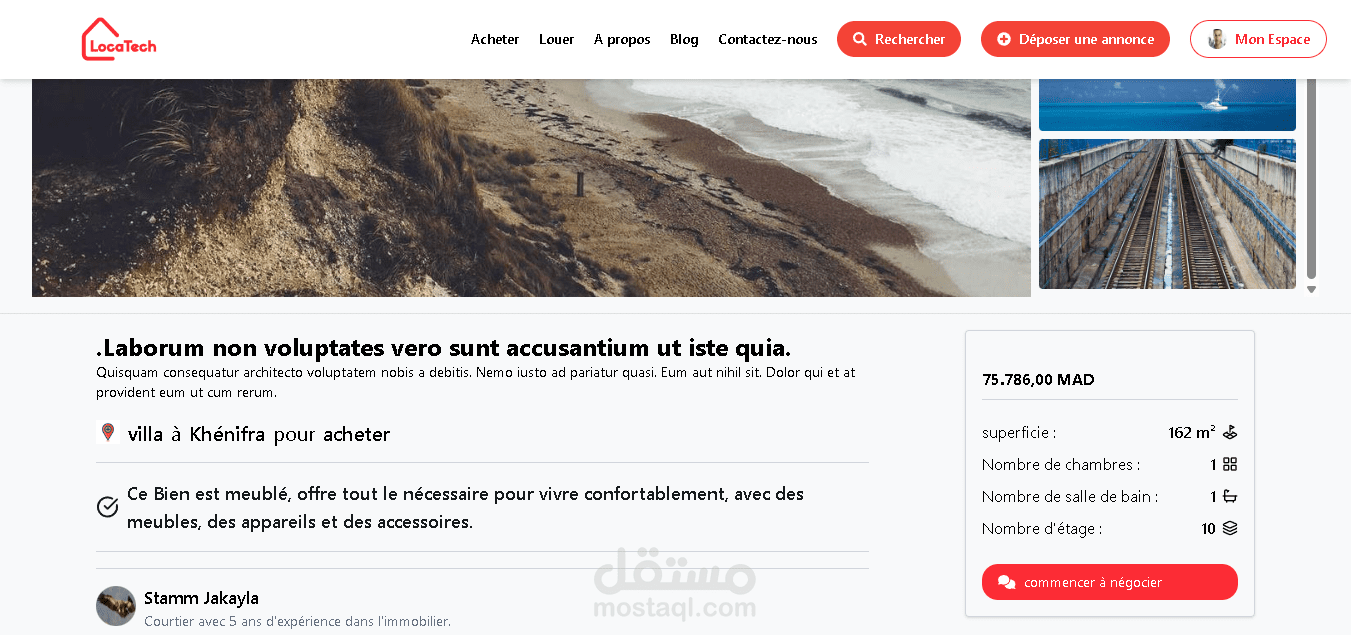
Task: Click the magnifier icon in Rechercher button
Action: pos(860,39)
